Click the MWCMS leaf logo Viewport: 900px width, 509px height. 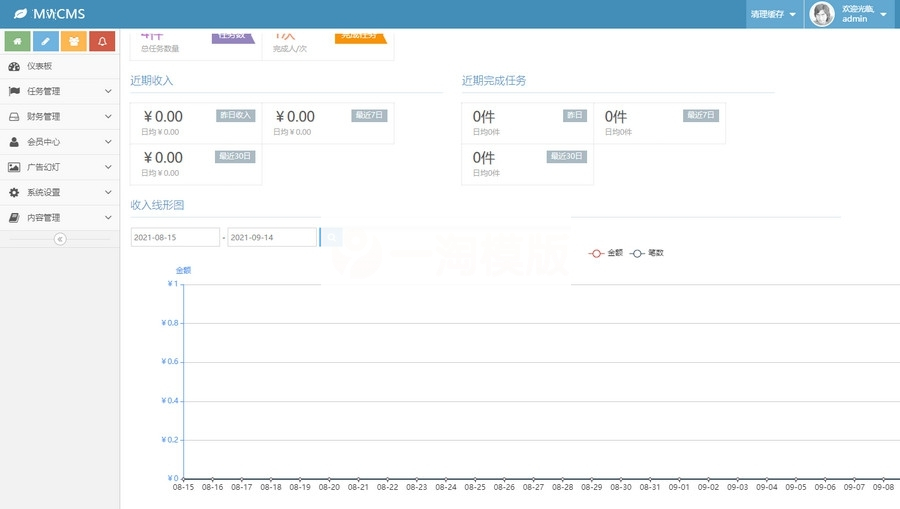coord(20,14)
